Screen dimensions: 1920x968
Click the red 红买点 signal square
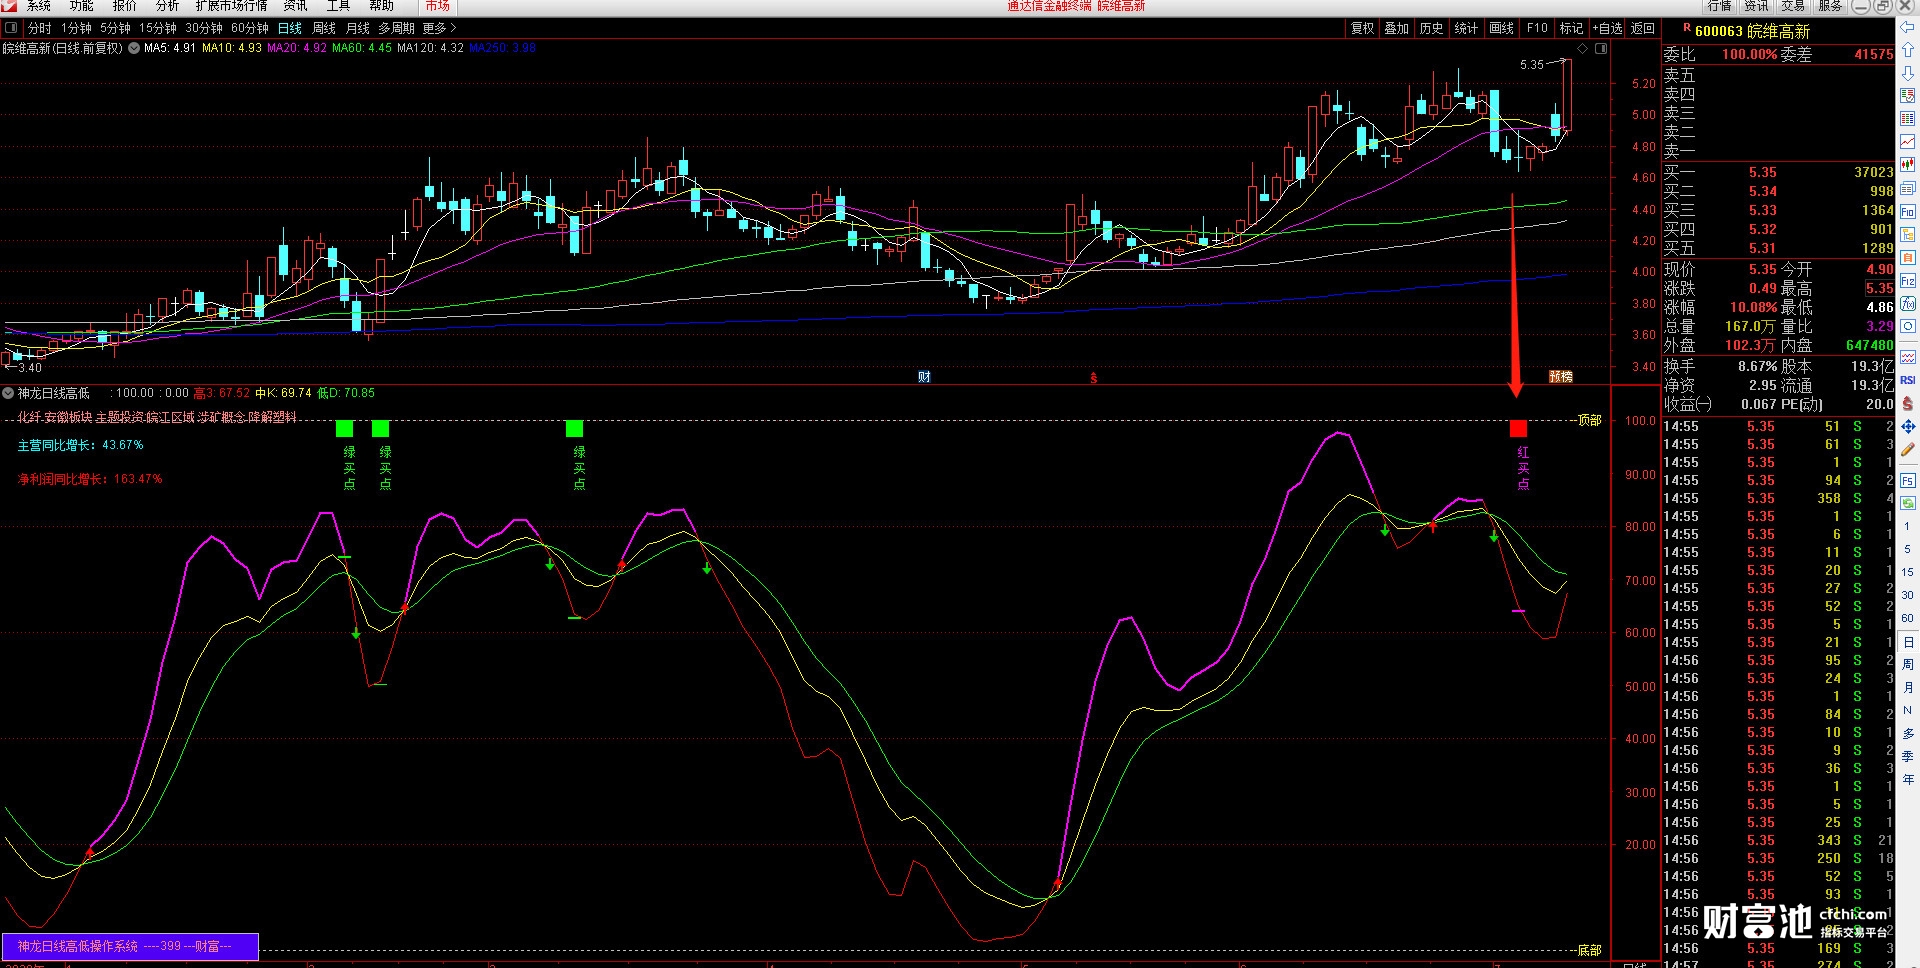[x=1518, y=429]
